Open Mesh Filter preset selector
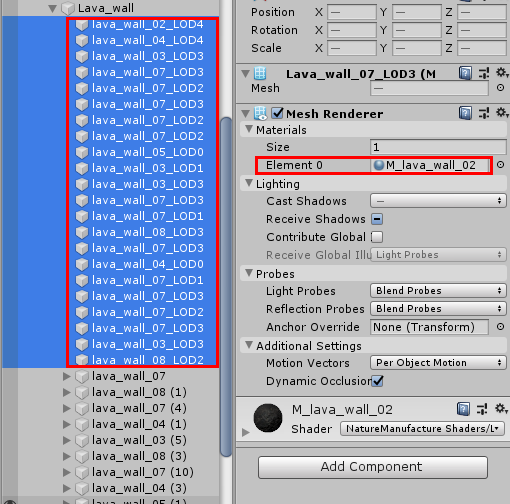The height and width of the screenshot is (504, 510). coord(484,73)
